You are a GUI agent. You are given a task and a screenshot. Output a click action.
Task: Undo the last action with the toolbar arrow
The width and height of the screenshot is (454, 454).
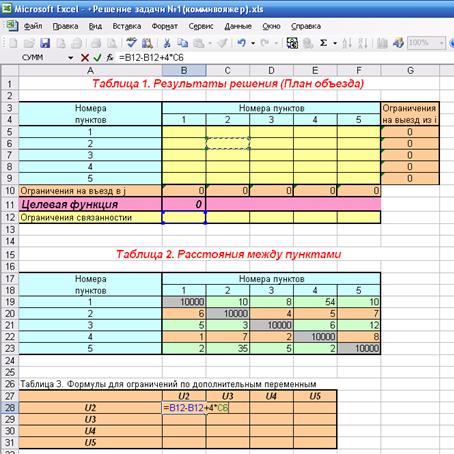tap(242, 43)
